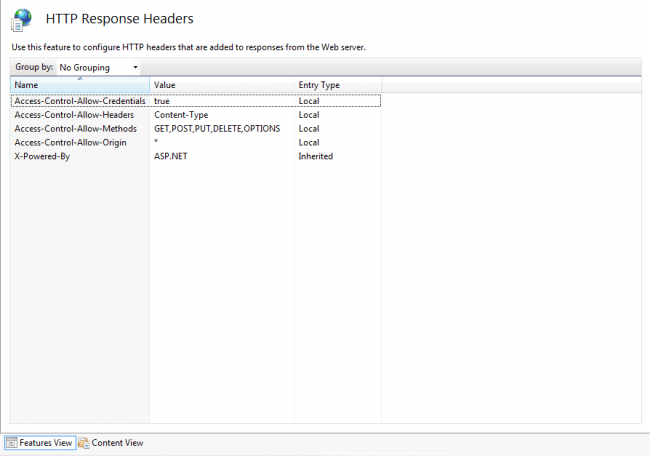Select the Access-Control-Allow-Credentials header row
This screenshot has width=650, height=456.
[x=196, y=101]
